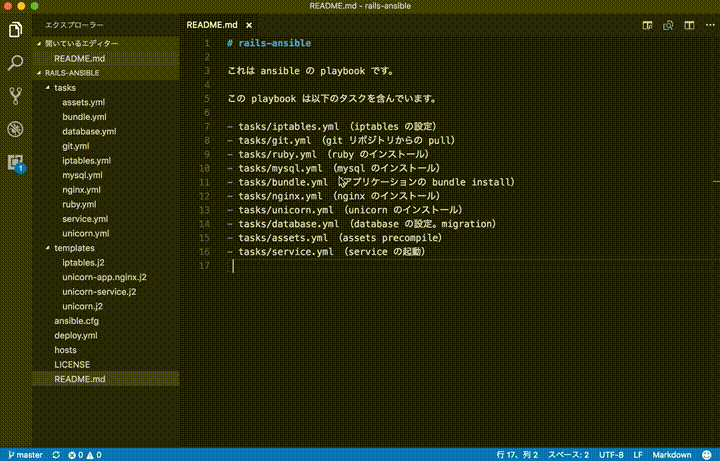
Task: Collapse the open editors section
Action: coord(39,44)
